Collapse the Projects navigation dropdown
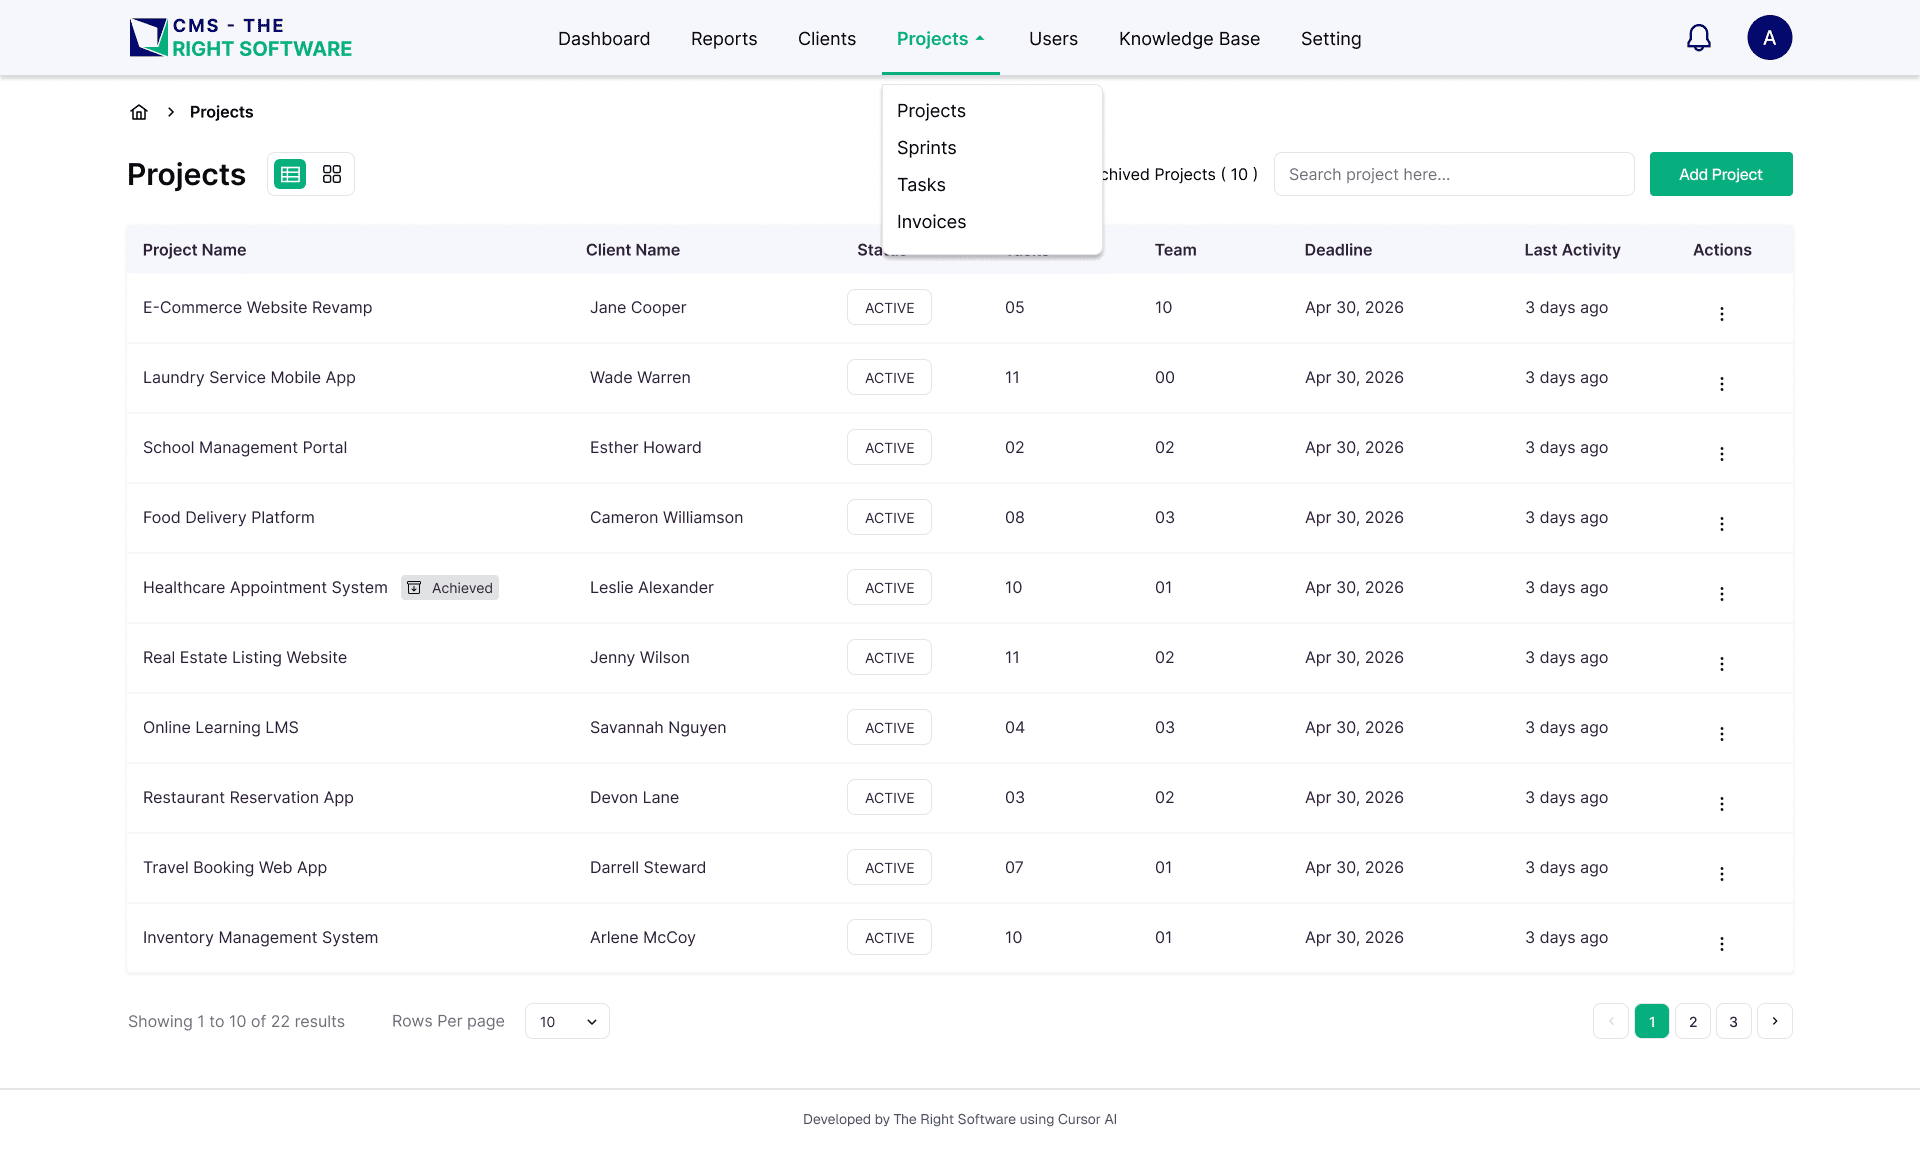Screen dimensions: 1920x1151 (x=940, y=38)
